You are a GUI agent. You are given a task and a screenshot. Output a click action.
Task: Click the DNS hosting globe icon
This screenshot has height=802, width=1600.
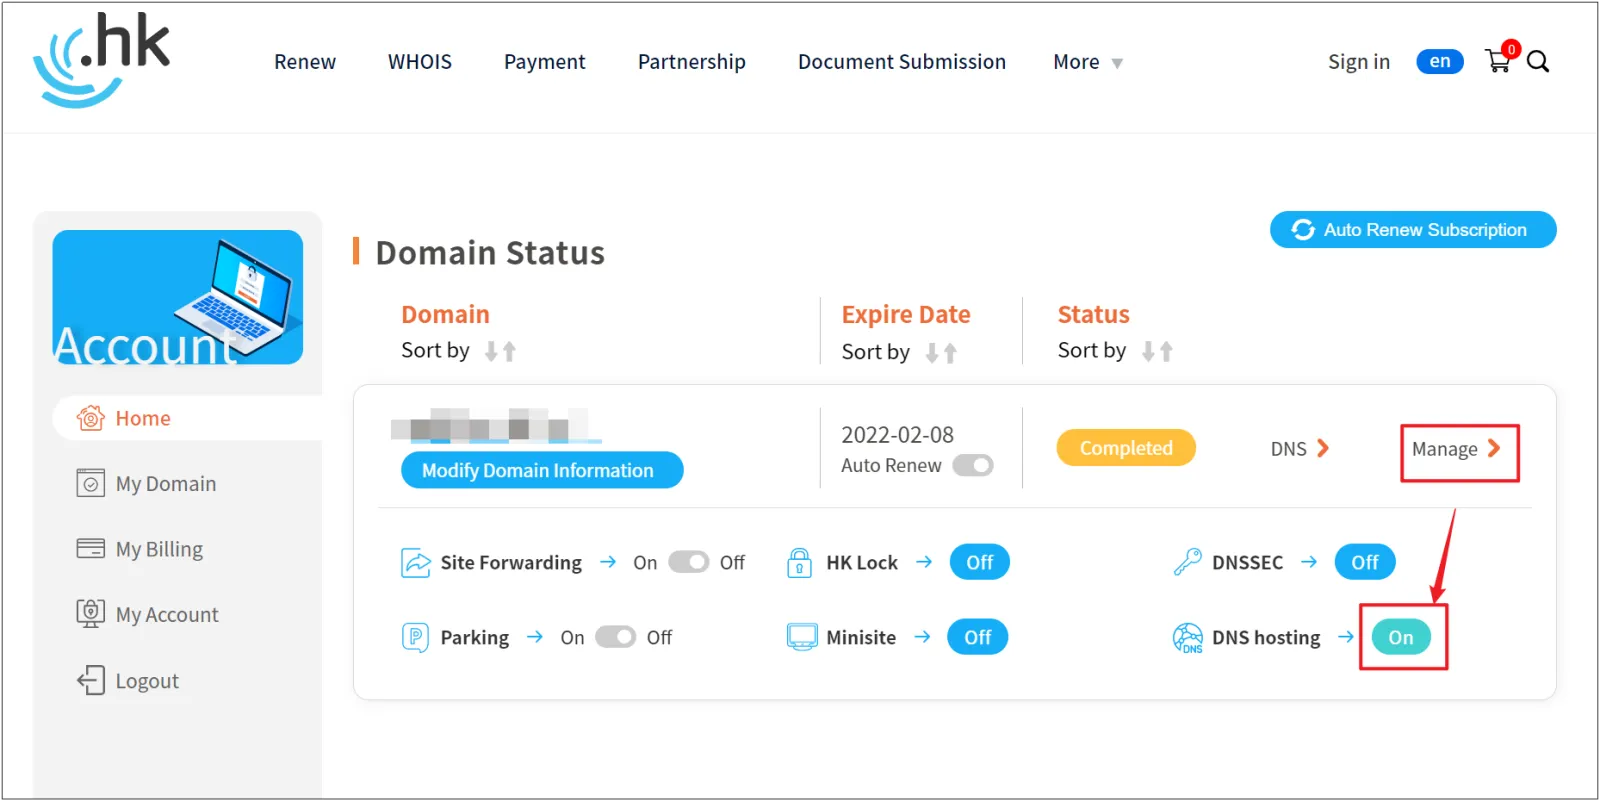pos(1187,637)
